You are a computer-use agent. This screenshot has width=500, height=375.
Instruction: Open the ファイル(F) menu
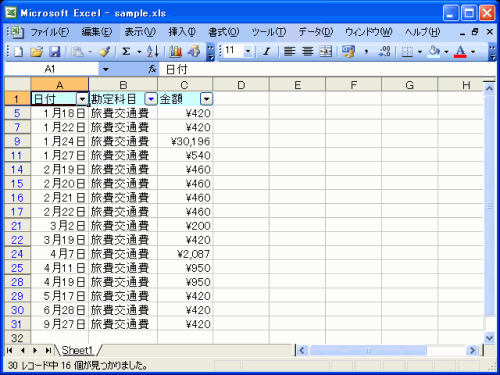(50, 32)
